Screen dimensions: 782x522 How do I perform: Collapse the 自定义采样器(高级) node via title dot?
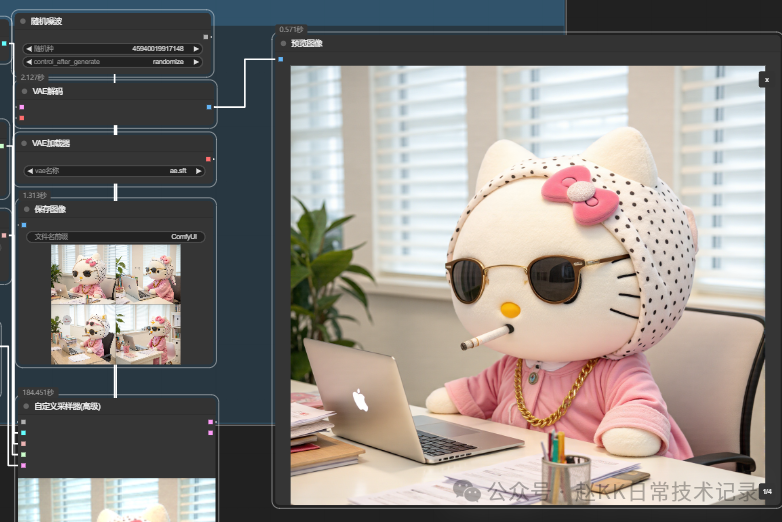pos(26,406)
